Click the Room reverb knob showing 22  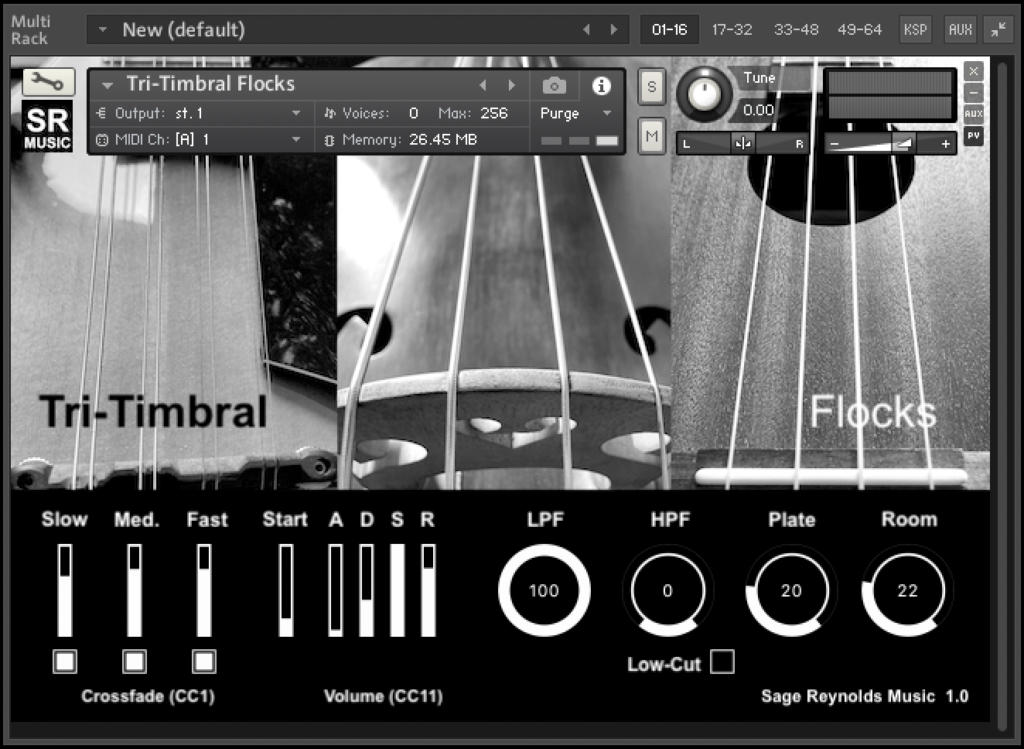tap(907, 590)
